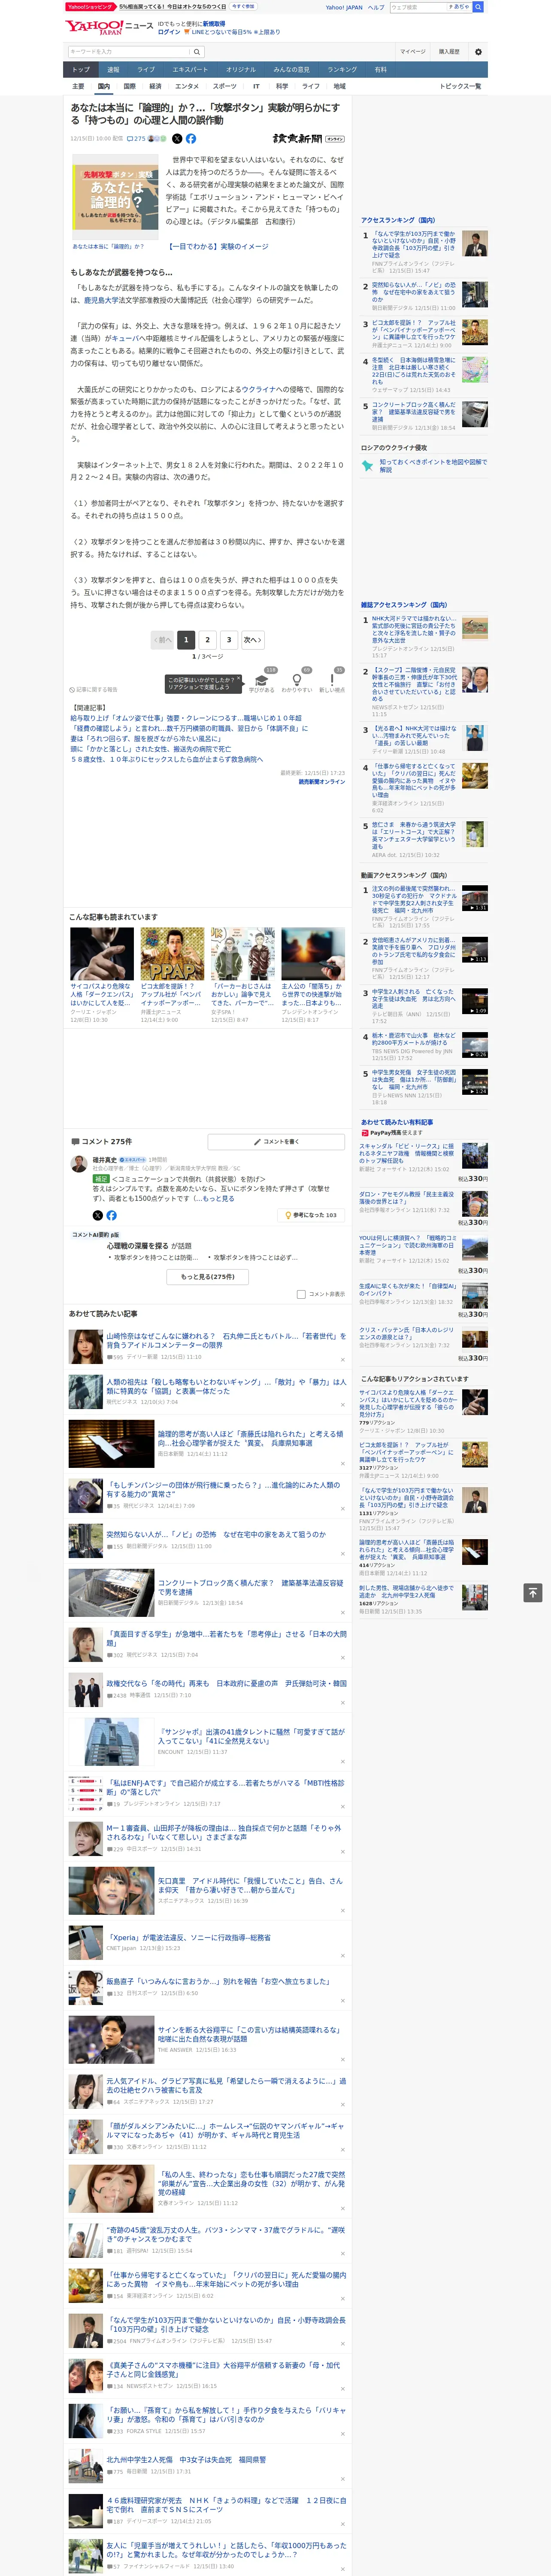Share the expert comment on X
551x2576 pixels.
click(x=98, y=1215)
